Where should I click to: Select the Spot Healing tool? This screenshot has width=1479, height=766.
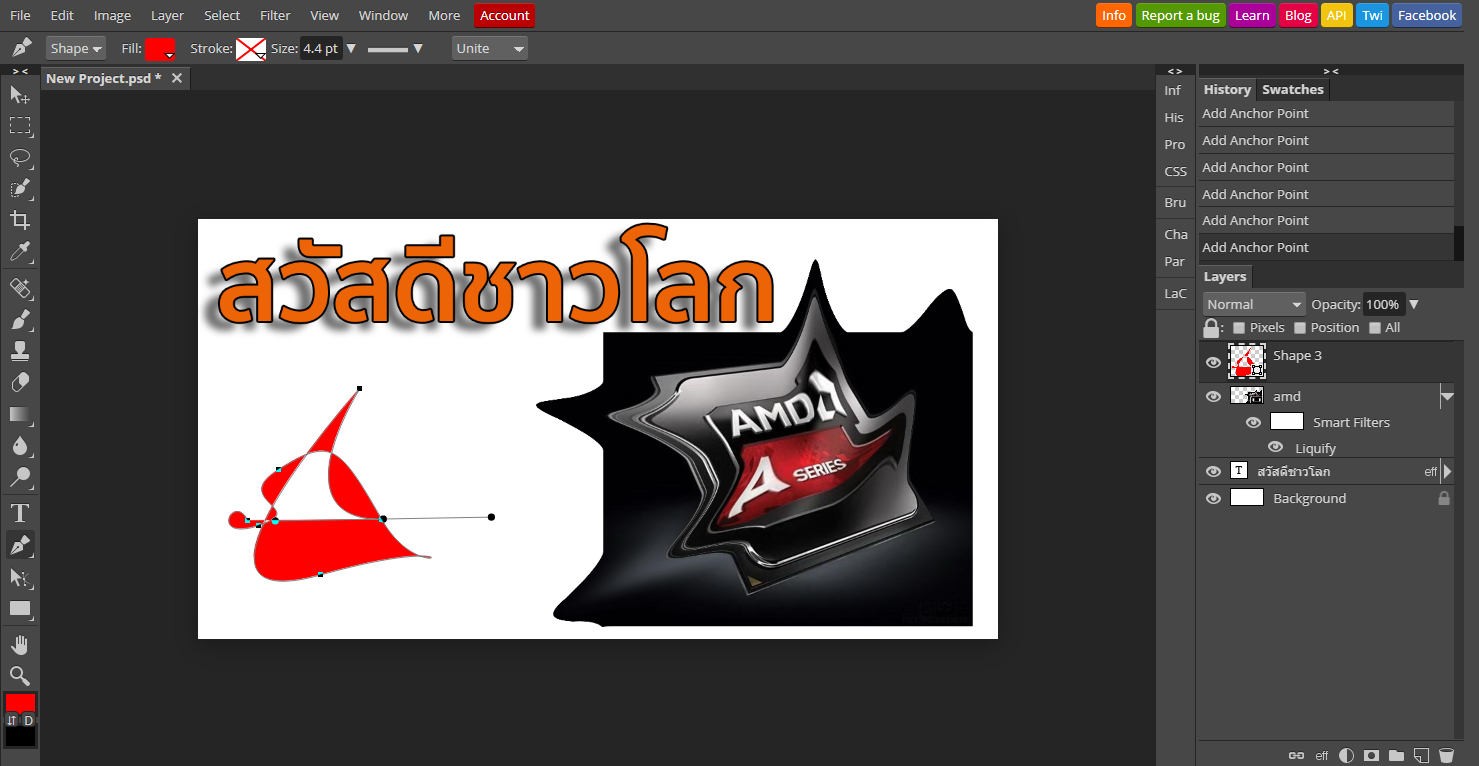(20, 289)
